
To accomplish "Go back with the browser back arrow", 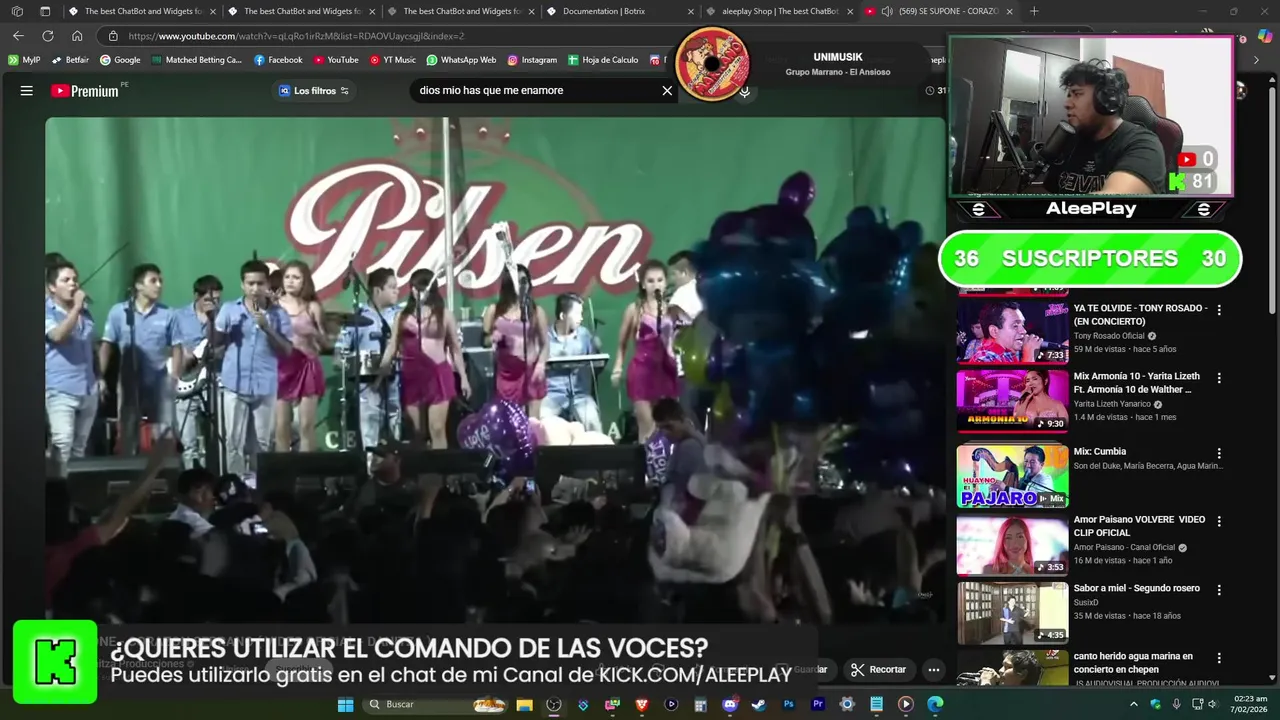I will coord(18,36).
